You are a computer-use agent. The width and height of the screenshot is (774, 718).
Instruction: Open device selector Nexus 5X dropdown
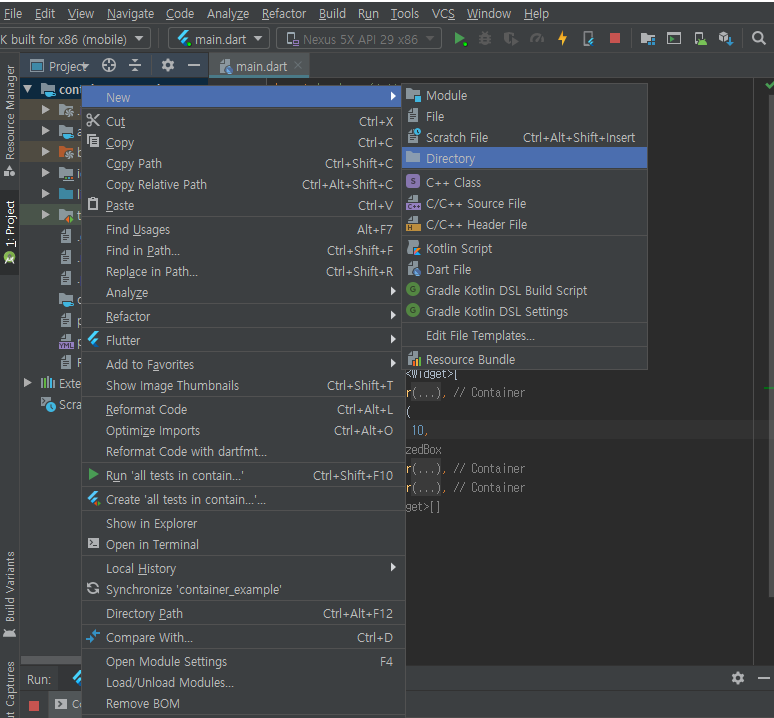tap(359, 38)
